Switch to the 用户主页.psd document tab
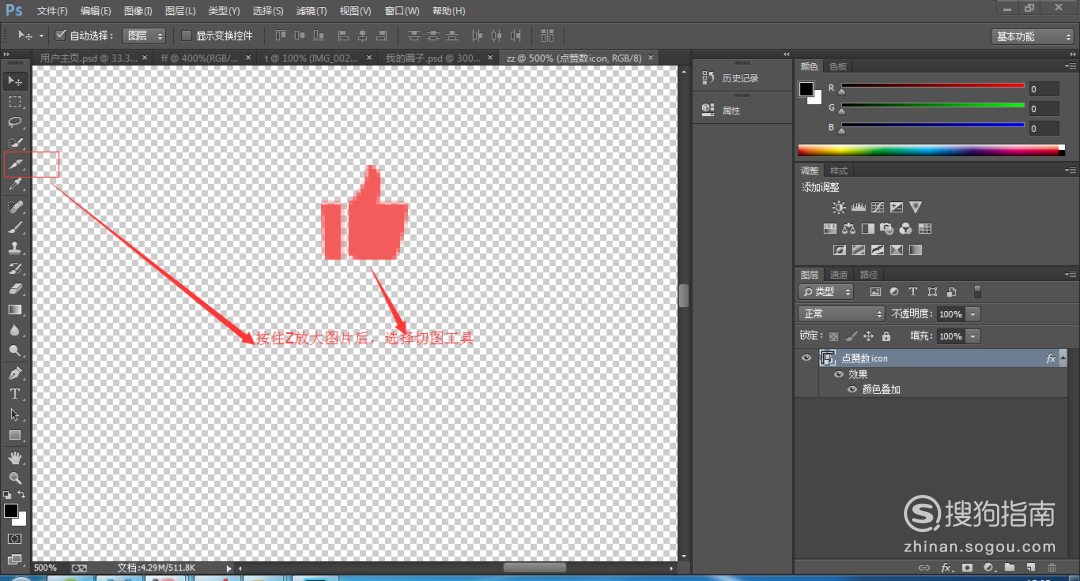1080x581 pixels. tap(92, 58)
